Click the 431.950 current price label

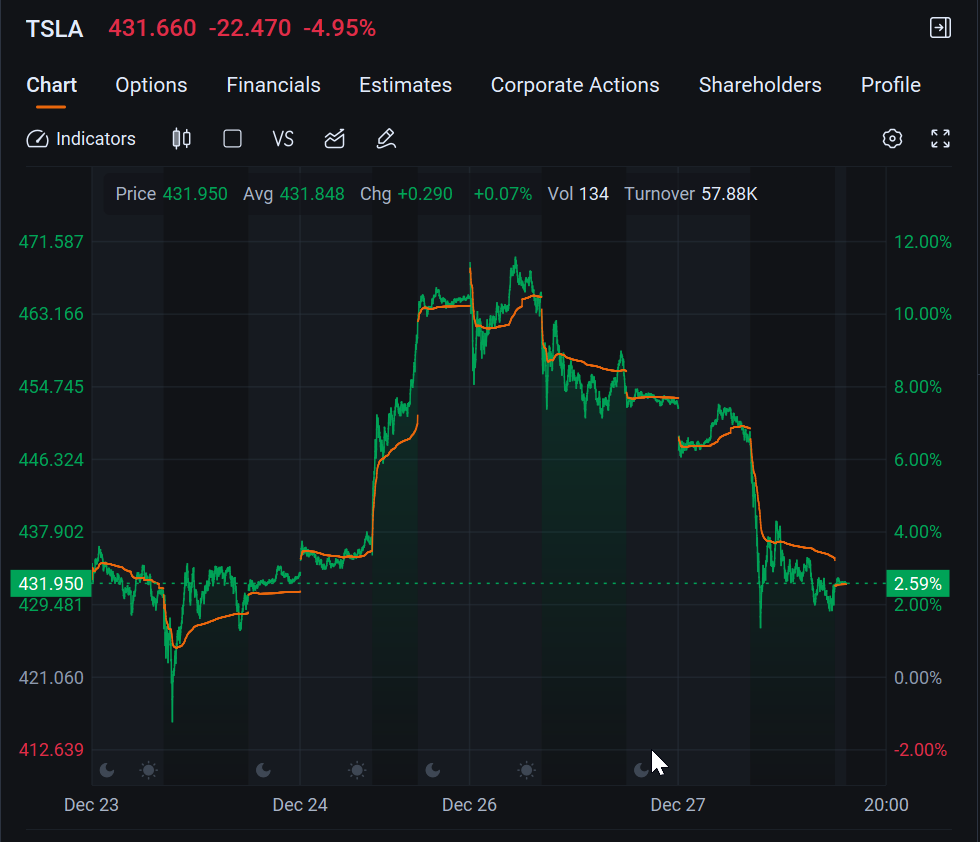pos(50,583)
